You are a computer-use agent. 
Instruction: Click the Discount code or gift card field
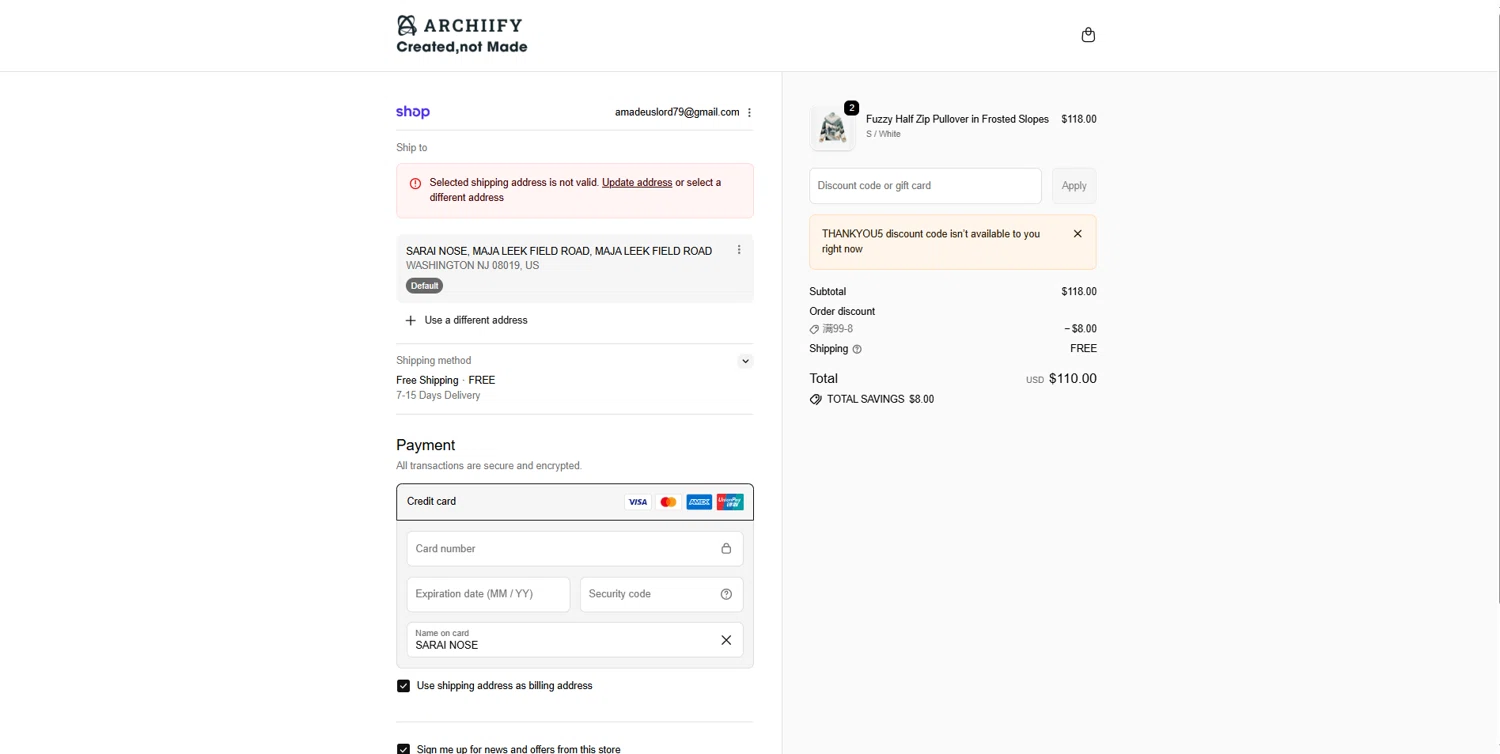(x=925, y=186)
